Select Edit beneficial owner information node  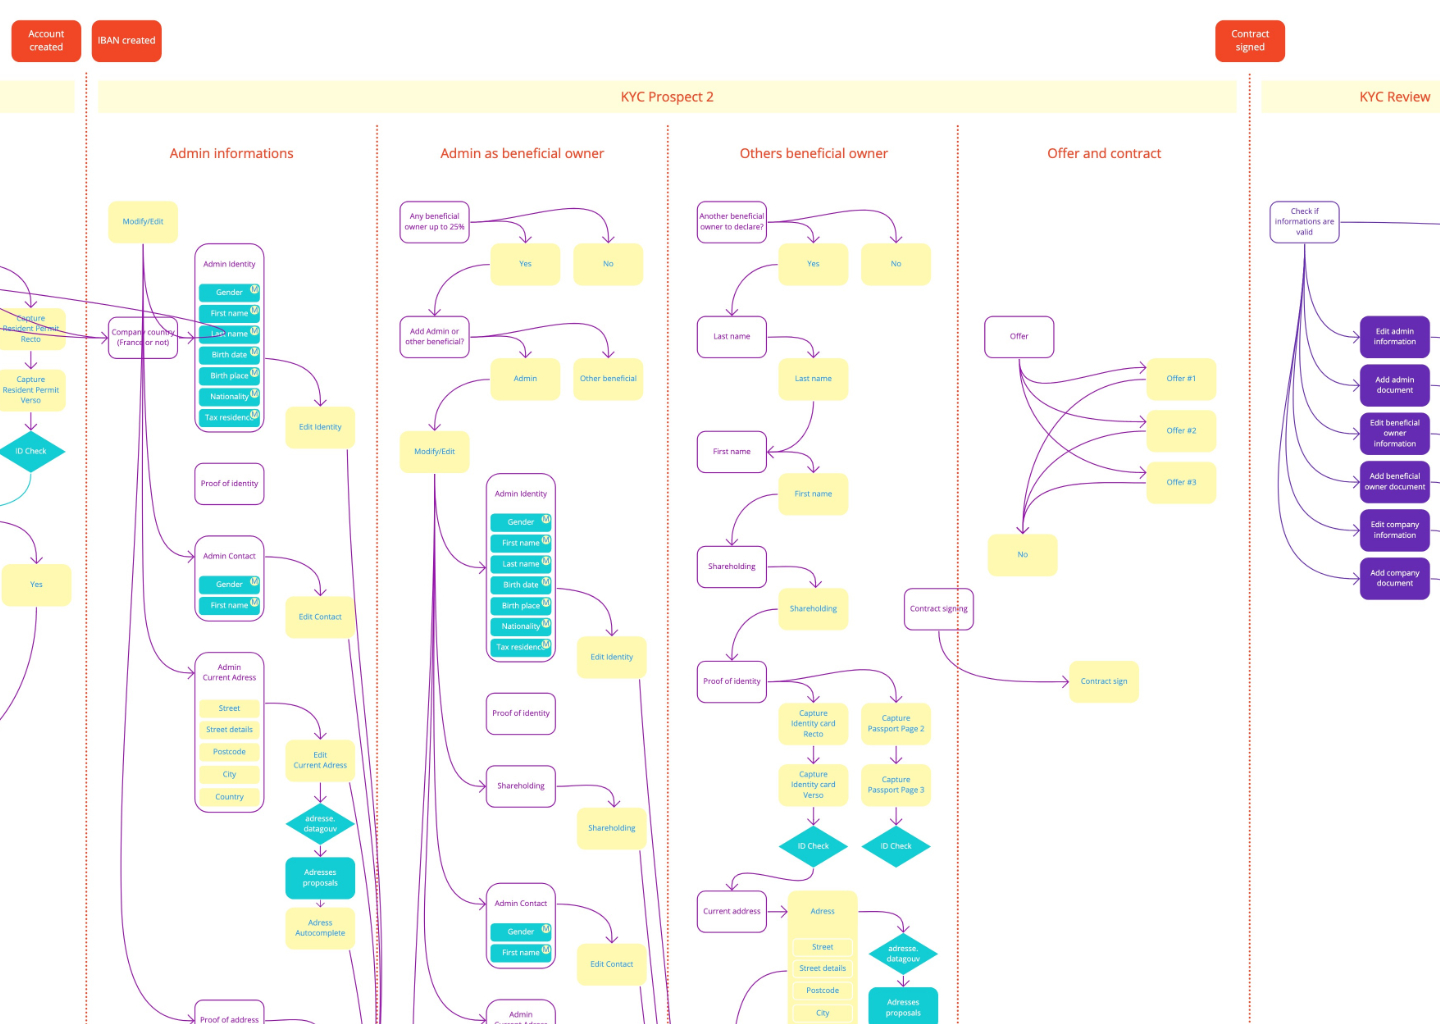pyautogui.click(x=1394, y=434)
